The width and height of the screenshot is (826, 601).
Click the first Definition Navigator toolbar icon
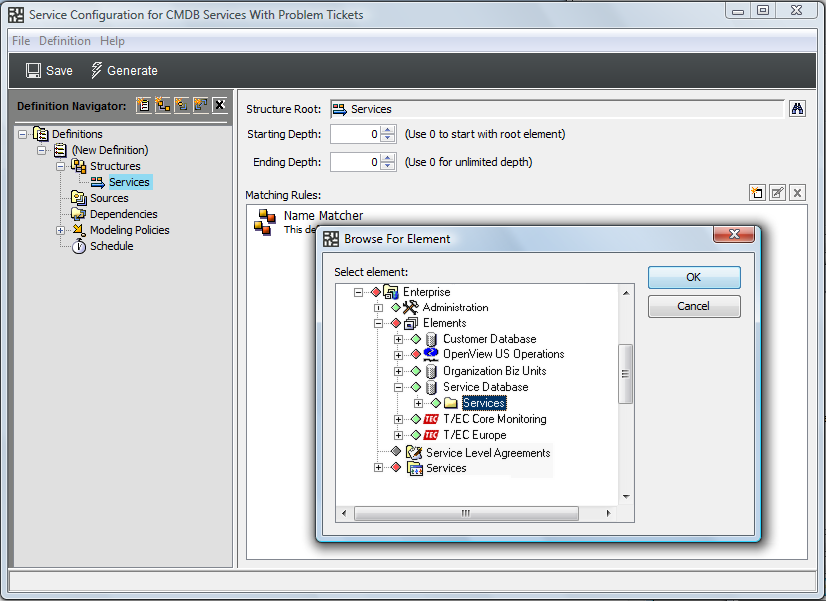click(x=143, y=105)
